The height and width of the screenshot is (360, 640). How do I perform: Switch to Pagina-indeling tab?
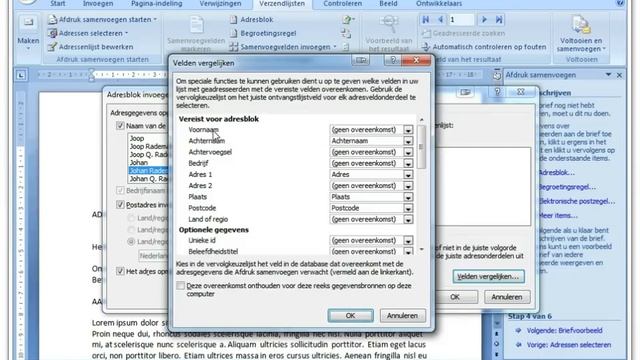click(156, 4)
